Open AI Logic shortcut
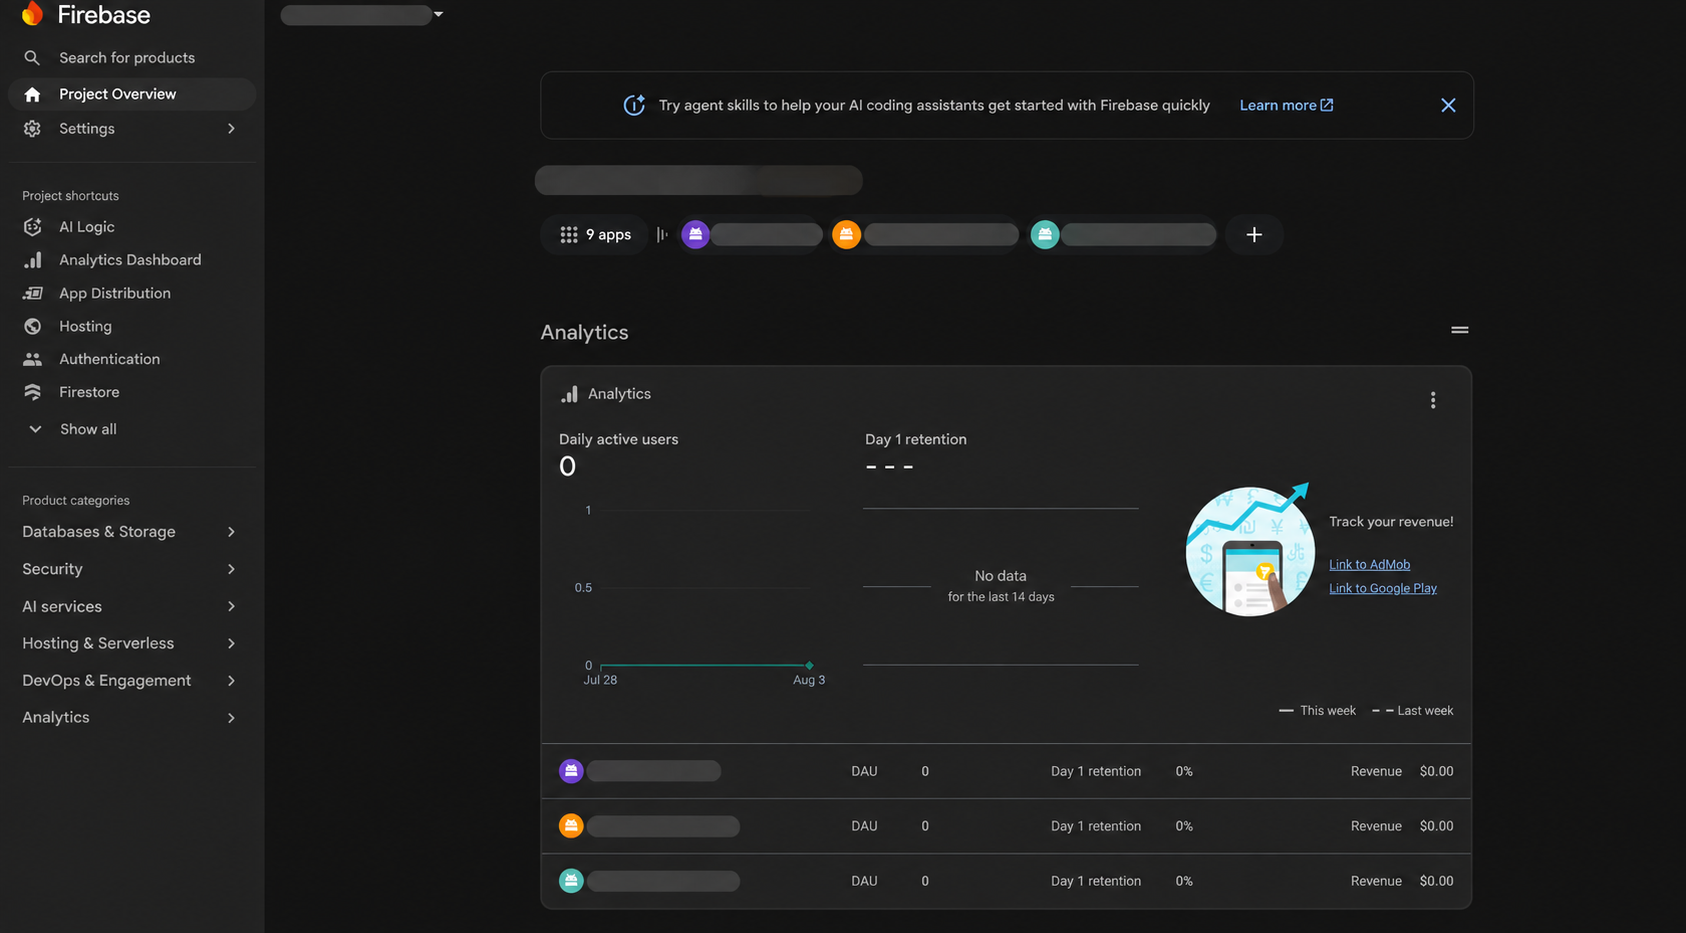Screen dimensions: 1686x933 (x=87, y=227)
